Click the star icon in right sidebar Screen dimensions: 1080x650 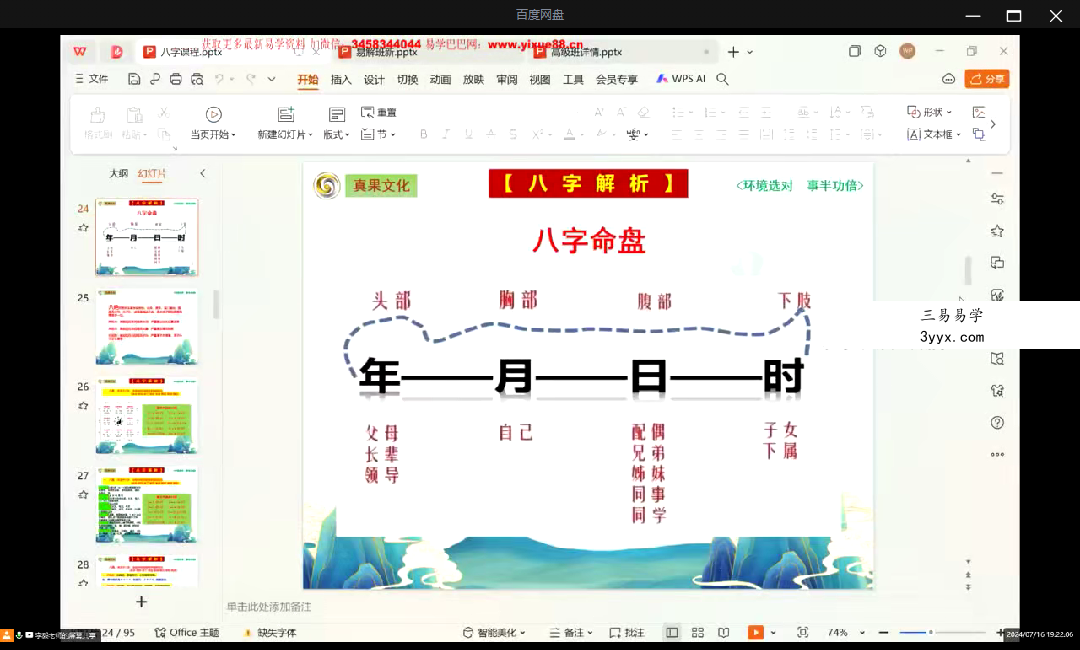[997, 231]
